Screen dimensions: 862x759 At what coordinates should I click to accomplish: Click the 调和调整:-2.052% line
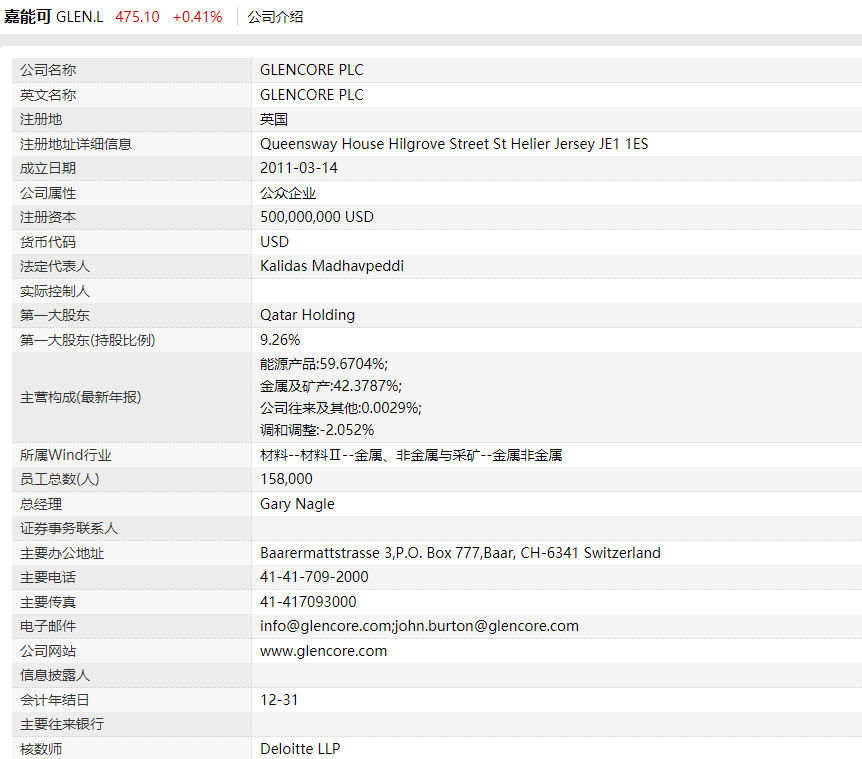(x=317, y=430)
